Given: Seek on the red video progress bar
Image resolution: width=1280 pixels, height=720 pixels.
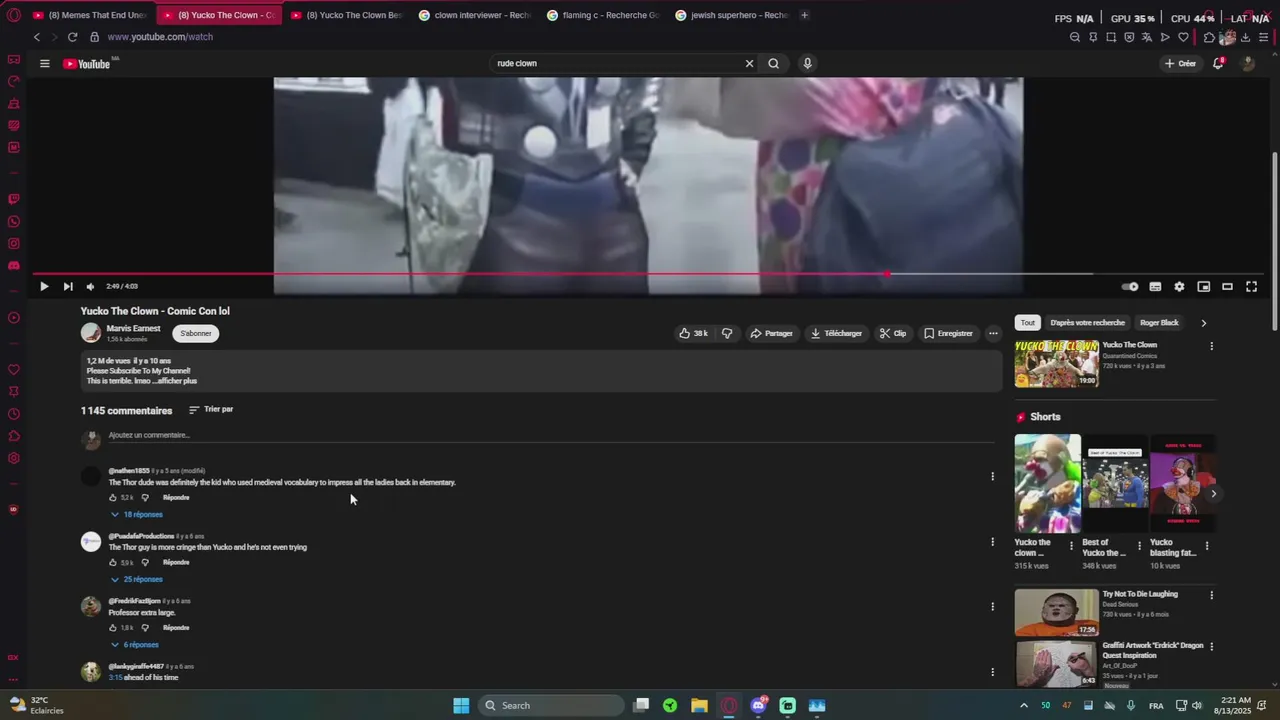Looking at the screenshot, I should pyautogui.click(x=650, y=274).
